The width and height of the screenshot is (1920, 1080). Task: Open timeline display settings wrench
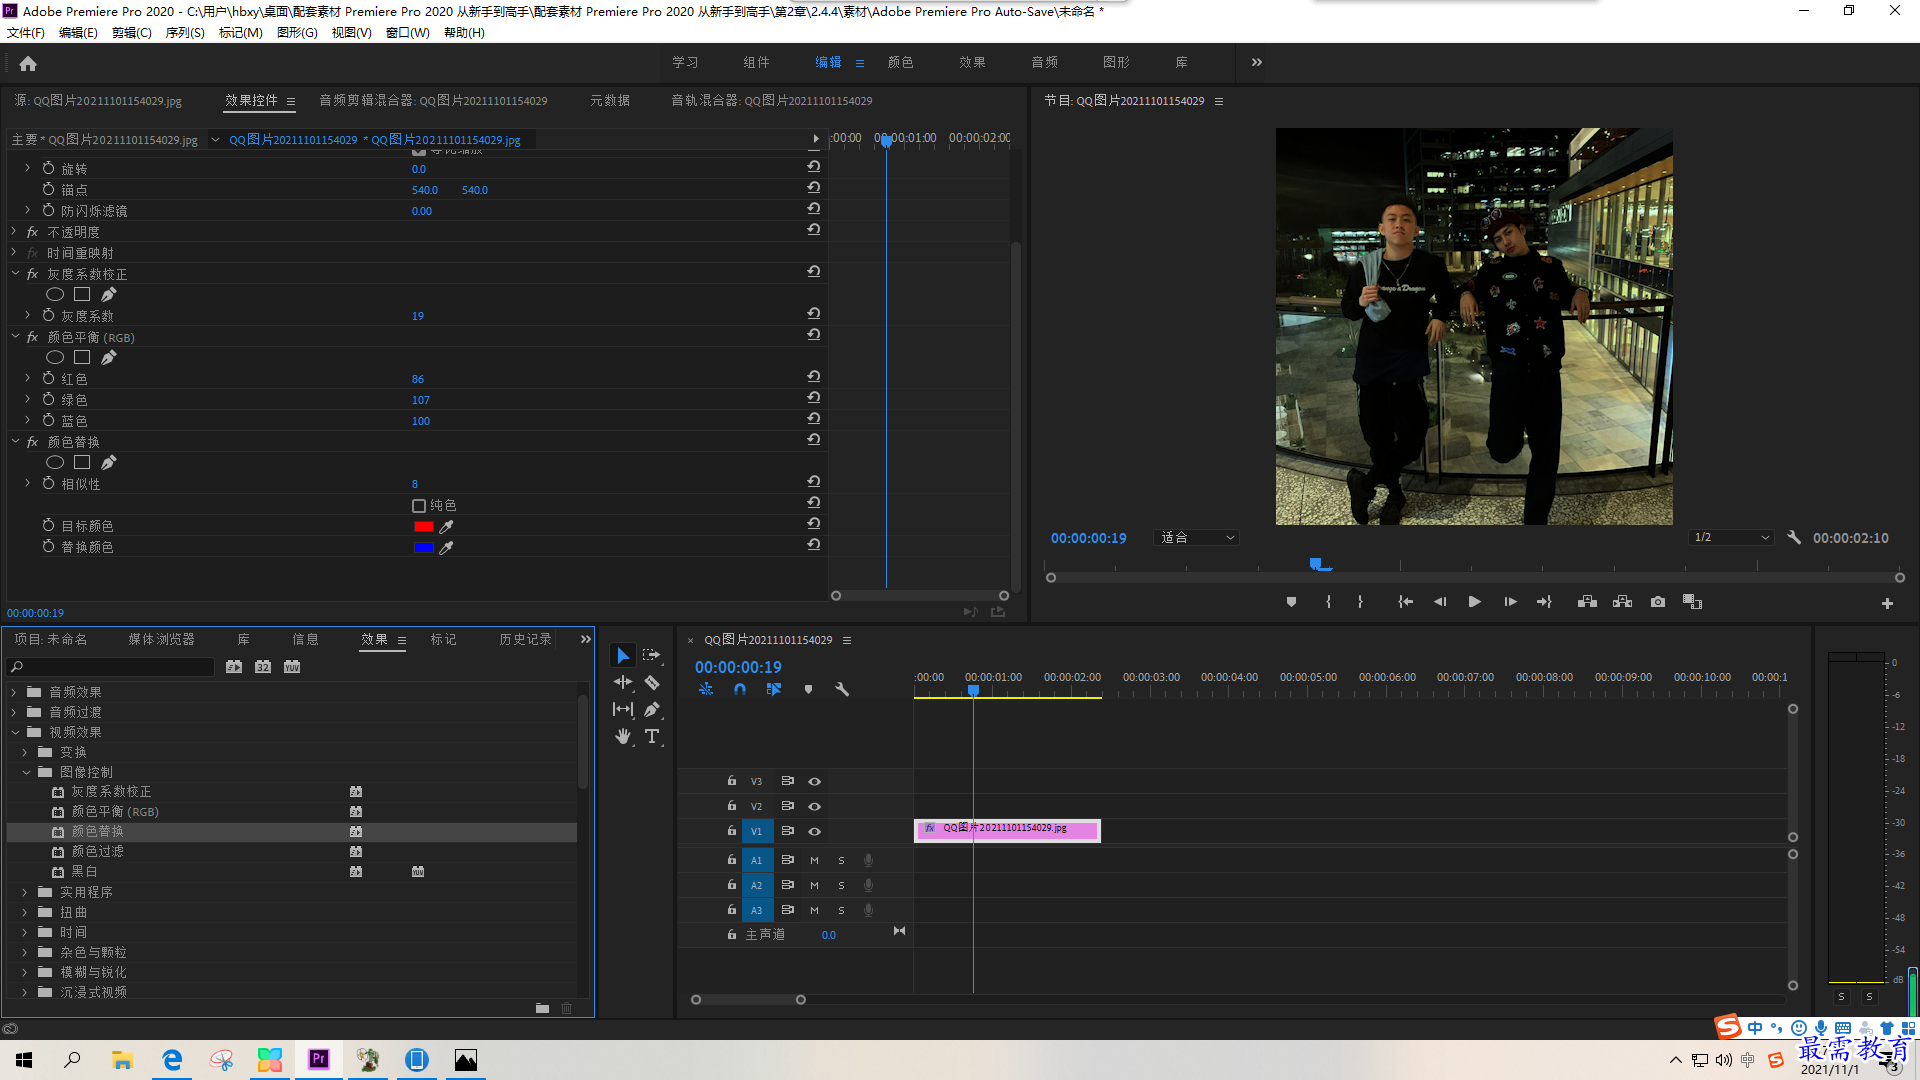click(842, 689)
